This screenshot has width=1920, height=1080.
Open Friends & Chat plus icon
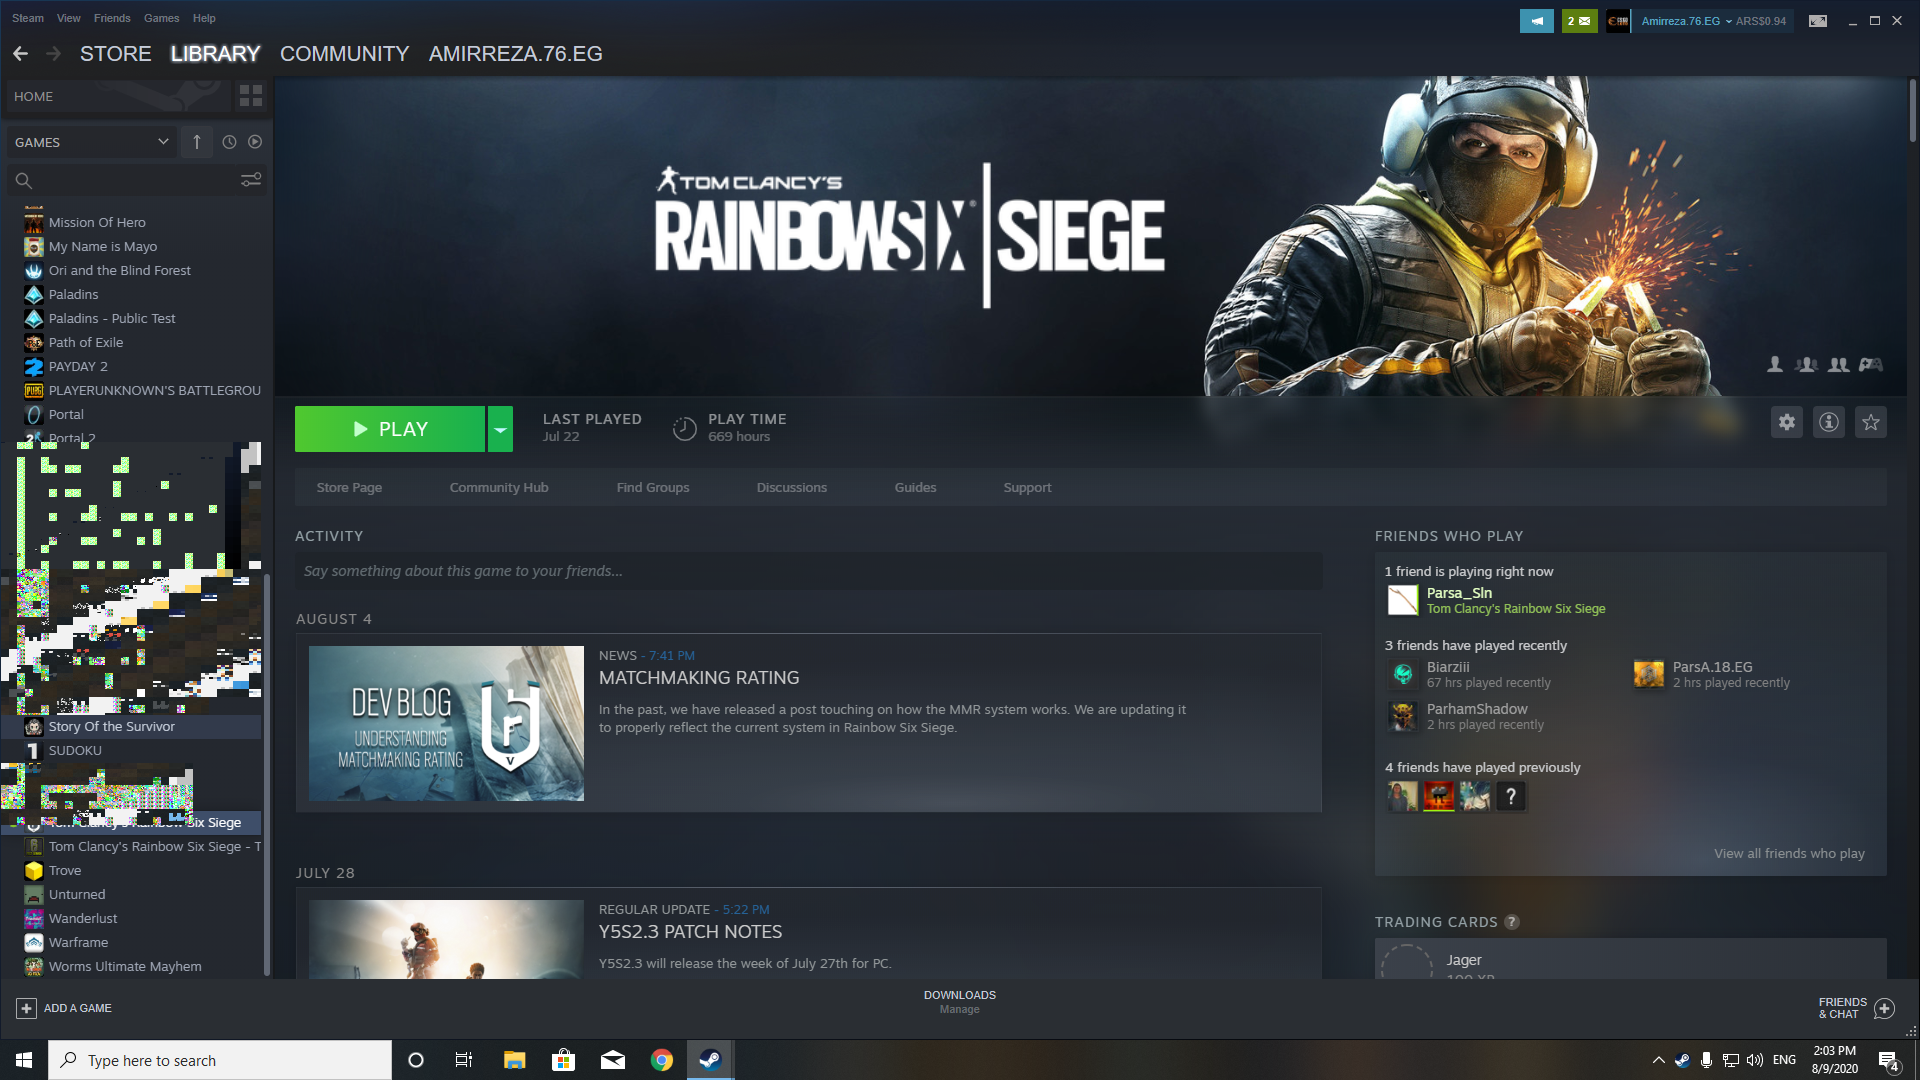(1884, 1008)
